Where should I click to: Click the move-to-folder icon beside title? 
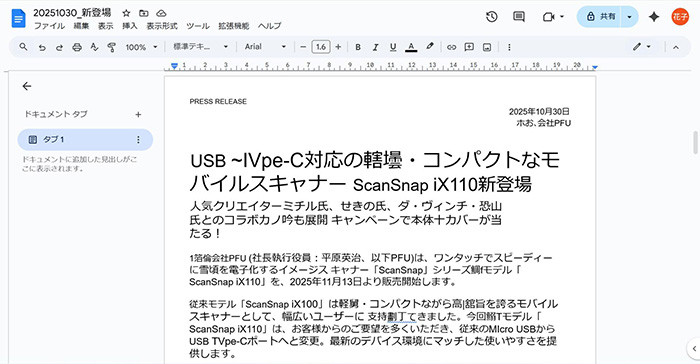point(143,13)
